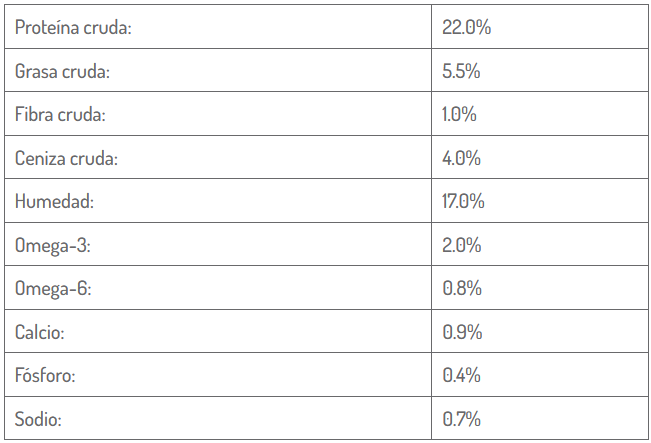
Task: Click the "Sodio:" label cell
Action: pyautogui.click(x=39, y=419)
